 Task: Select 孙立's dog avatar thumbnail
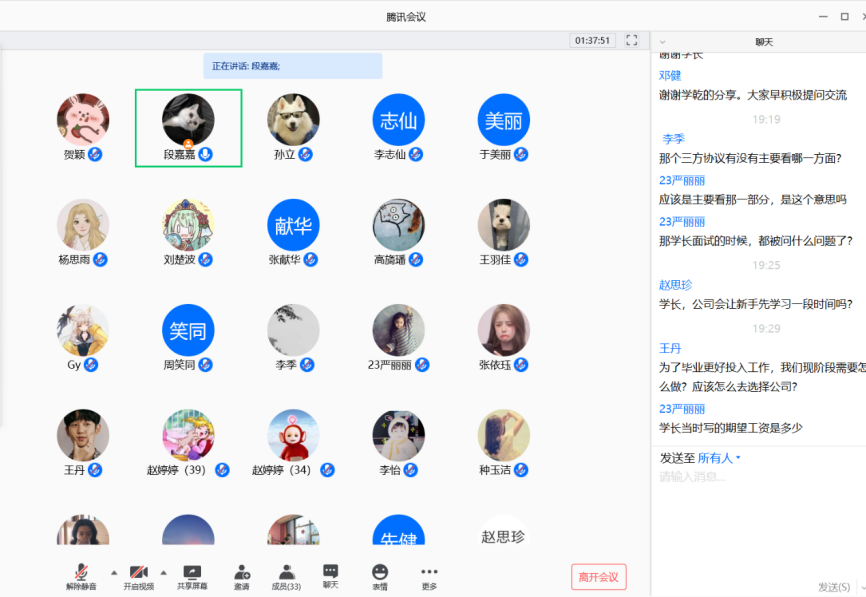tap(293, 120)
